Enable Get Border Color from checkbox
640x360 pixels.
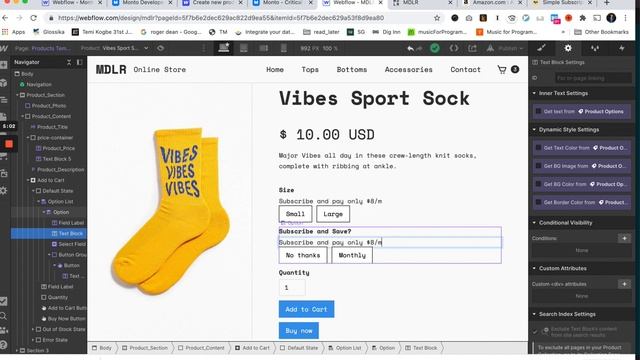[x=538, y=202]
